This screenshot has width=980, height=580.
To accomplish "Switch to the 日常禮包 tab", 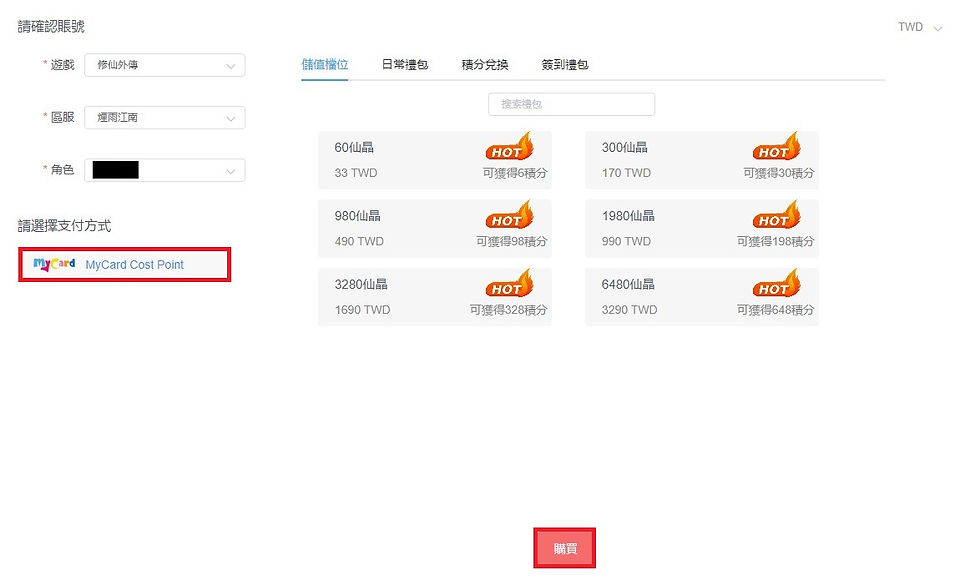I will click(404, 64).
